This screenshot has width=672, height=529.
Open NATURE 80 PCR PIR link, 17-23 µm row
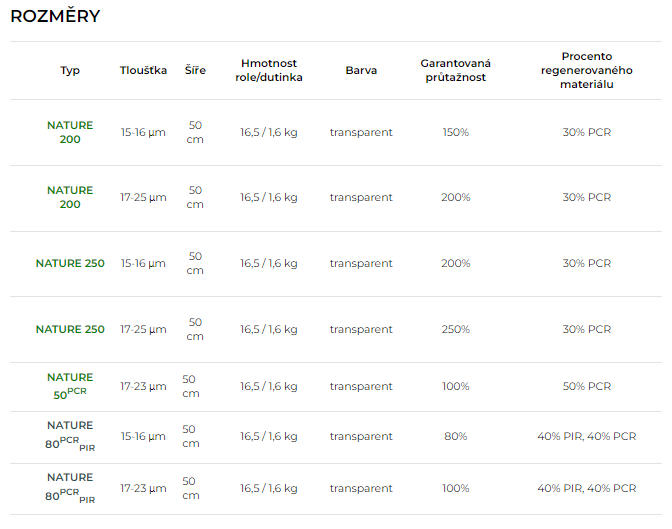(70, 488)
